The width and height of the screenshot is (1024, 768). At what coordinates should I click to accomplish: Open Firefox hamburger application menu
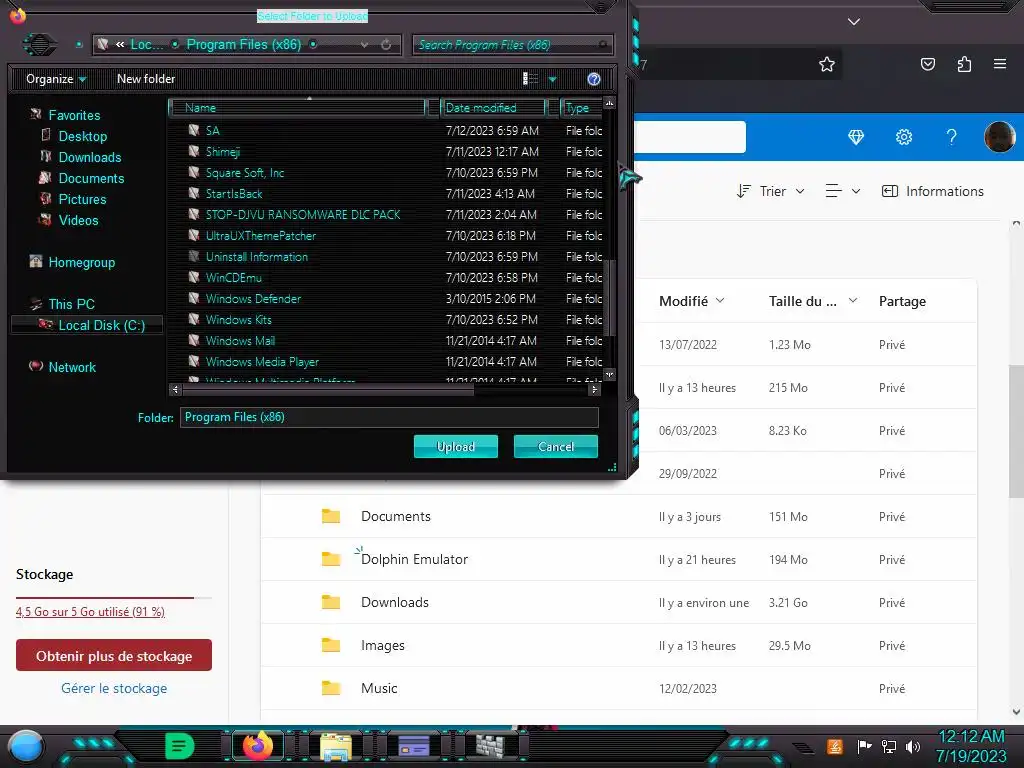click(1000, 64)
